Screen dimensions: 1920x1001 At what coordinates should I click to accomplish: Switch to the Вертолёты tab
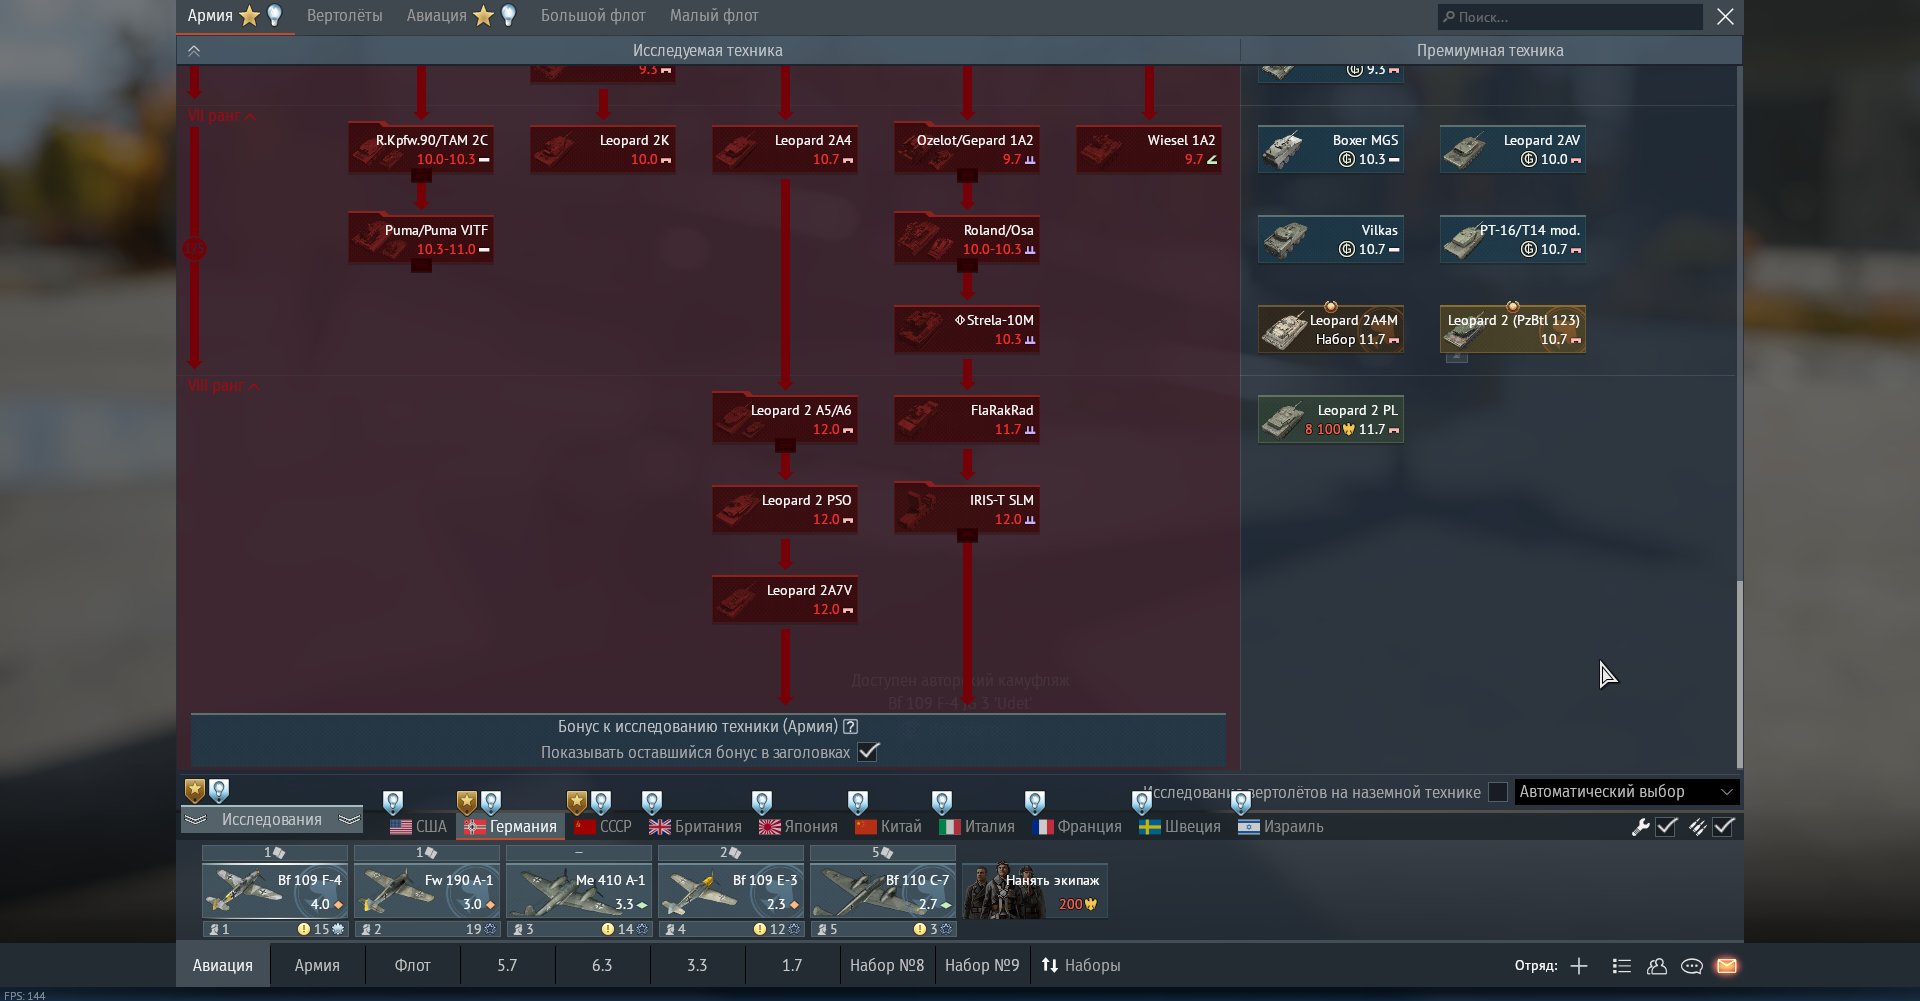click(344, 16)
